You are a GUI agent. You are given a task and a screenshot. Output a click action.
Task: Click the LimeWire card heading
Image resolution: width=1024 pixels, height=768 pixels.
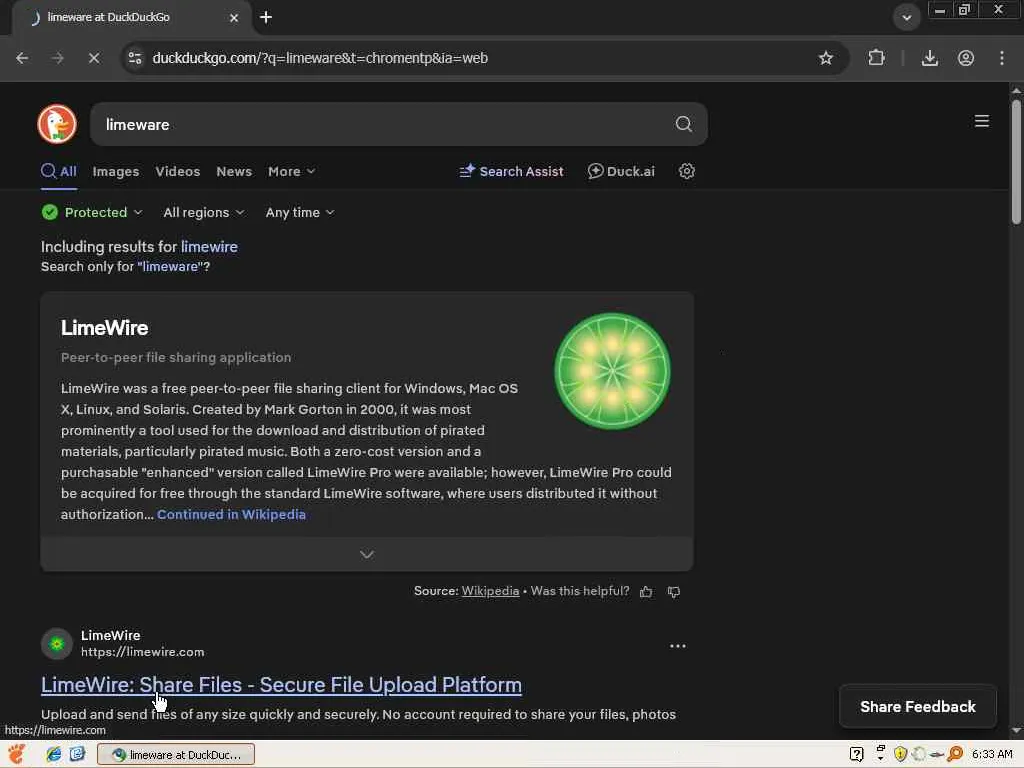coord(104,328)
